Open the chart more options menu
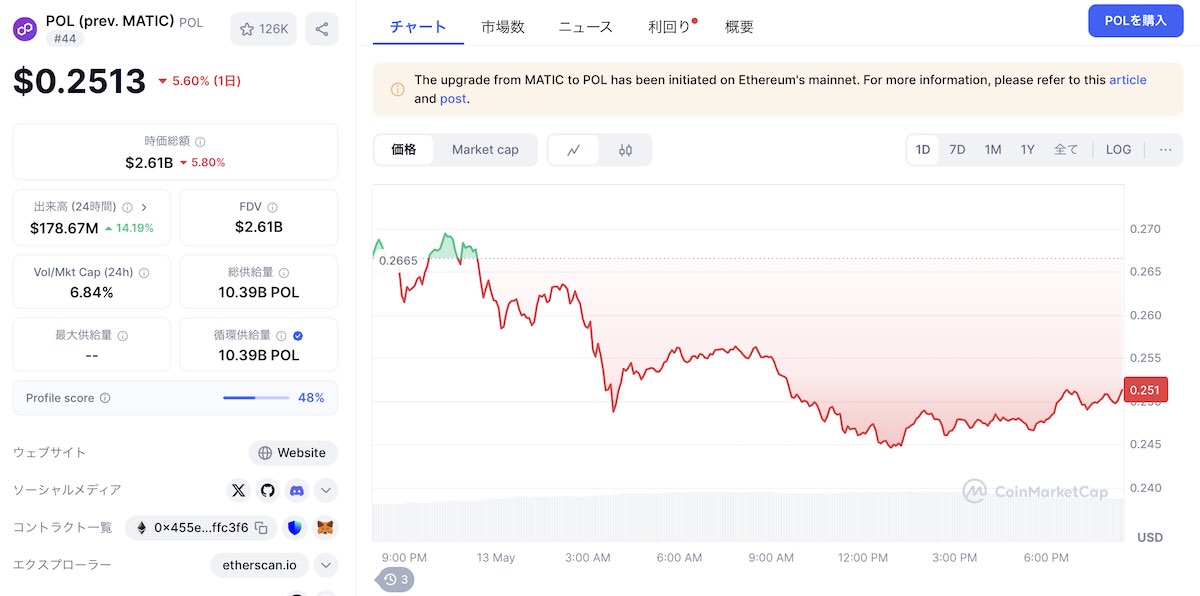 1165,150
